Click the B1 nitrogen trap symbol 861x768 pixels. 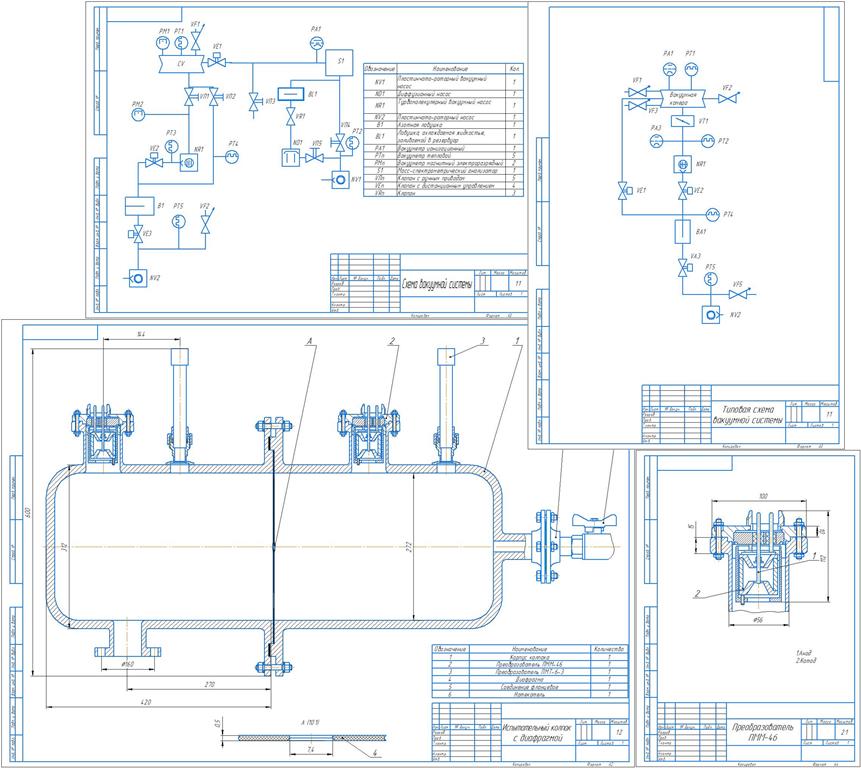[x=138, y=206]
